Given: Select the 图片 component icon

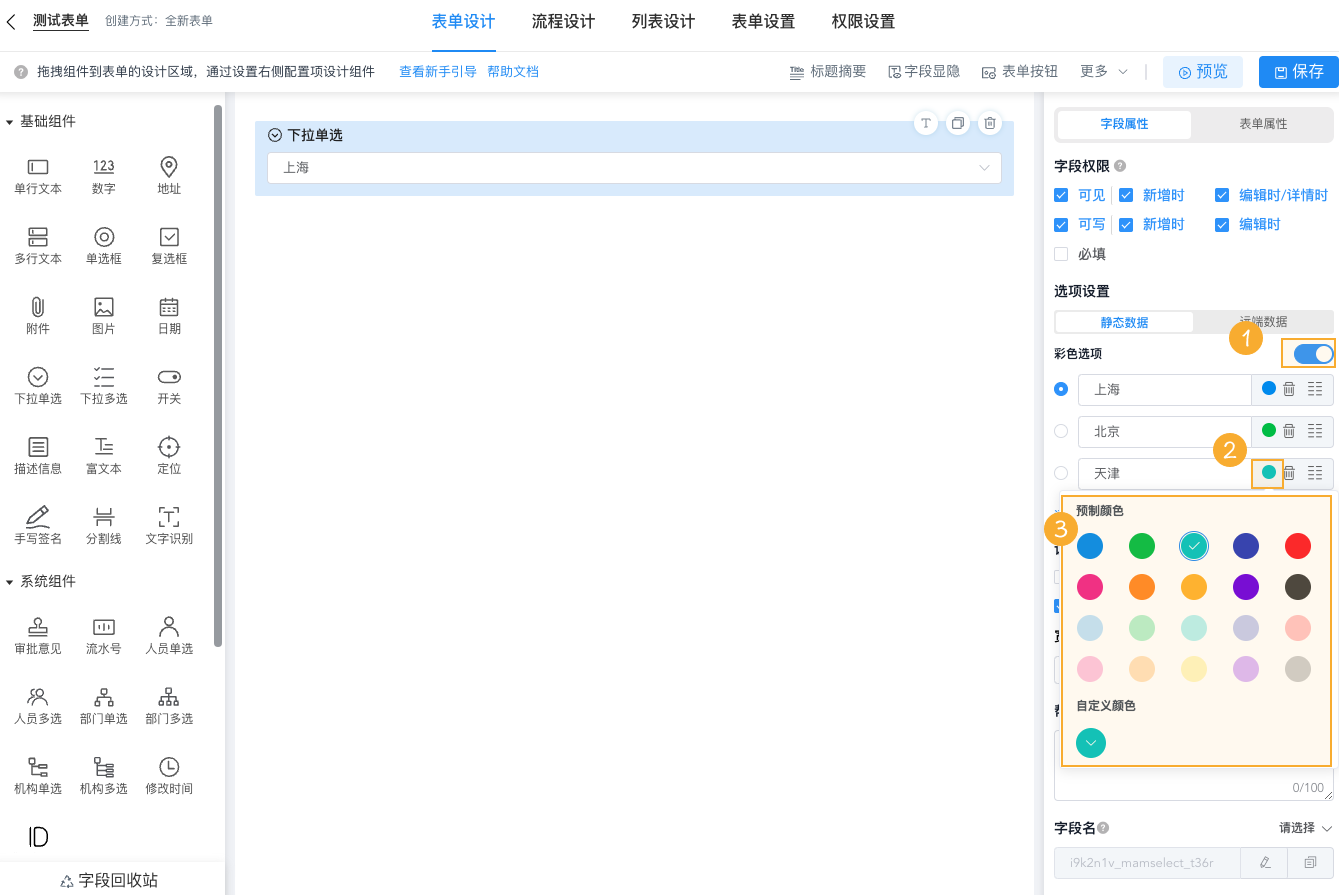Looking at the screenshot, I should tap(103, 313).
